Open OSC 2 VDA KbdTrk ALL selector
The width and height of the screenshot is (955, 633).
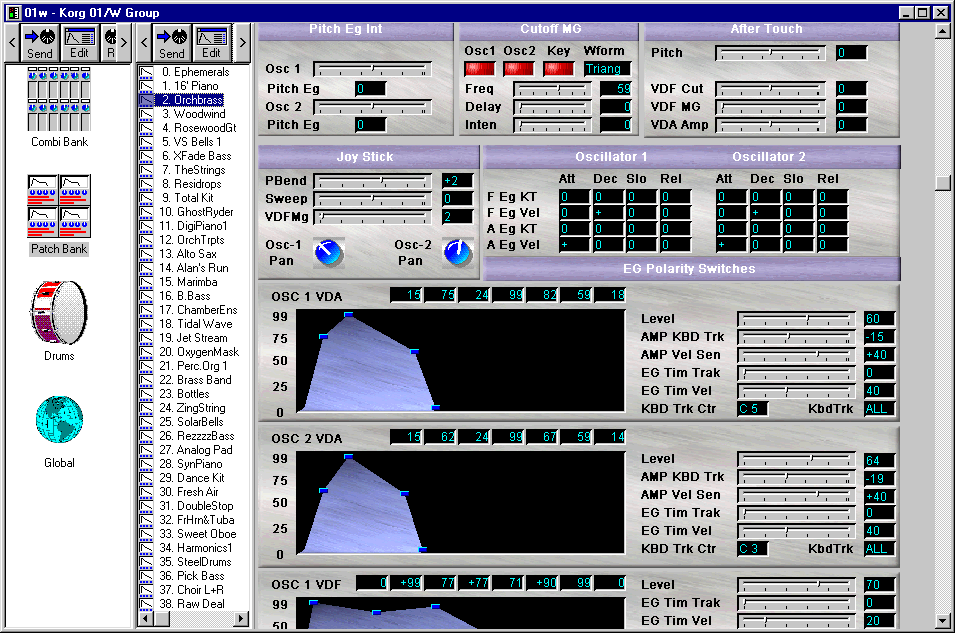point(879,549)
